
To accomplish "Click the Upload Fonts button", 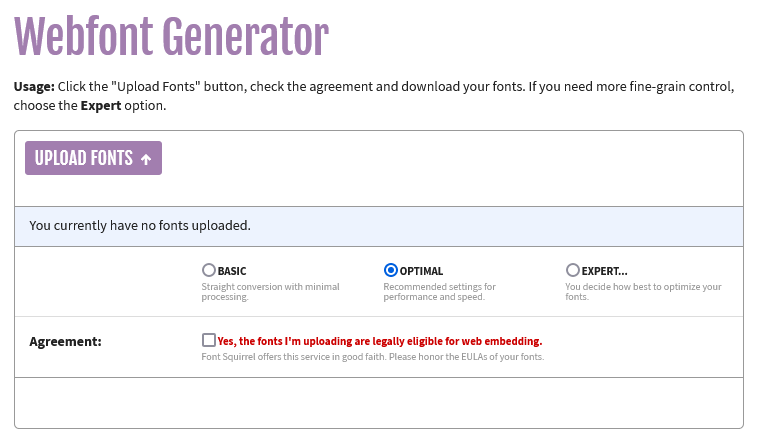I will click(93, 158).
